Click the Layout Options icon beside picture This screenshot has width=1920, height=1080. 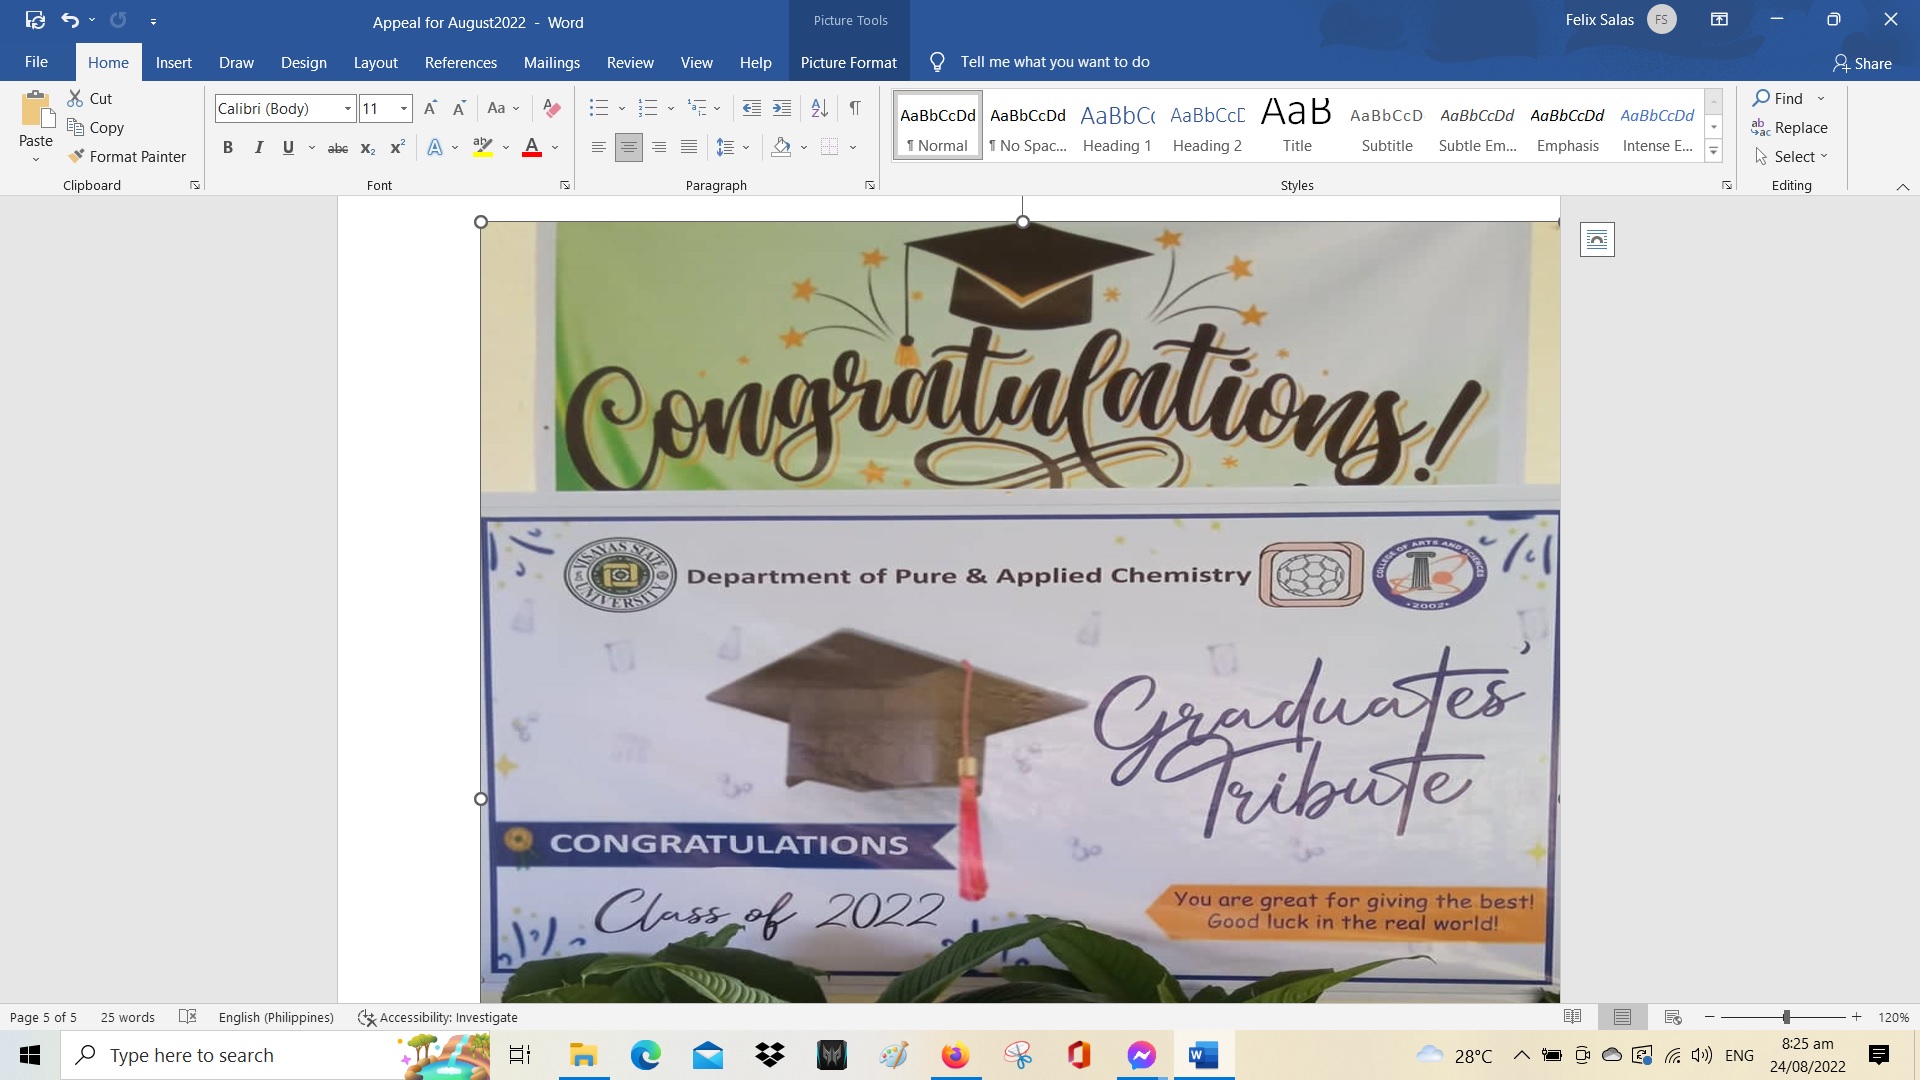click(x=1597, y=239)
